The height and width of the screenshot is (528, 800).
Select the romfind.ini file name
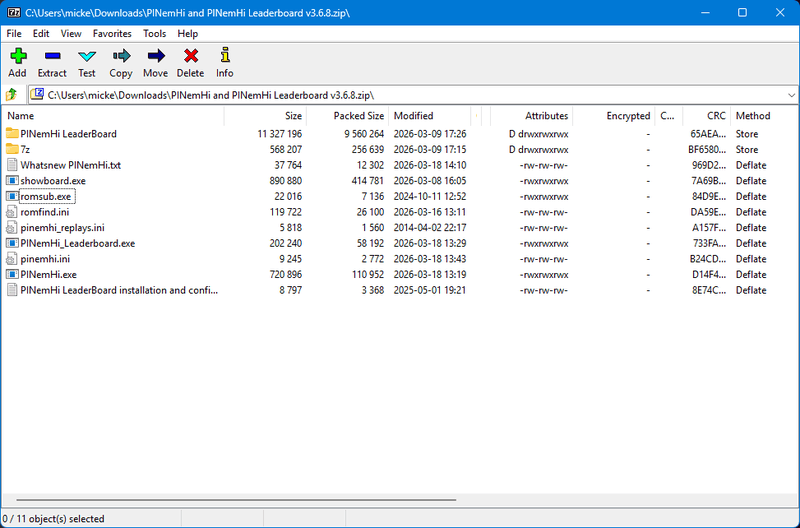click(45, 212)
